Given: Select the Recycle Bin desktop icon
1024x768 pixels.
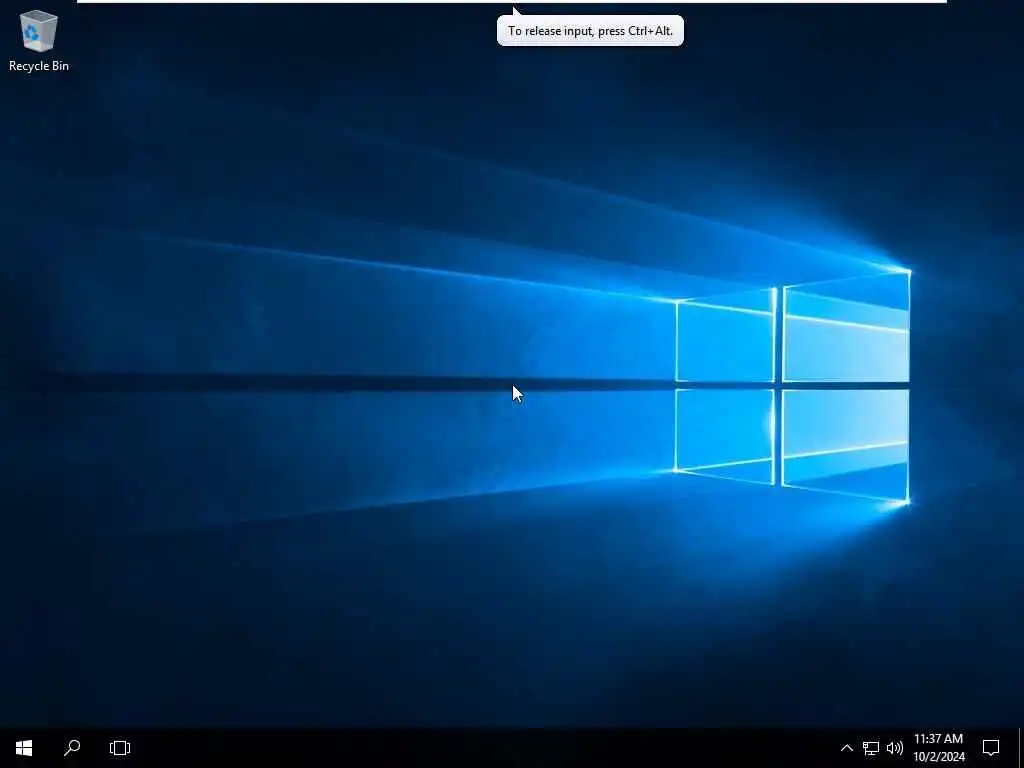Looking at the screenshot, I should tap(39, 40).
